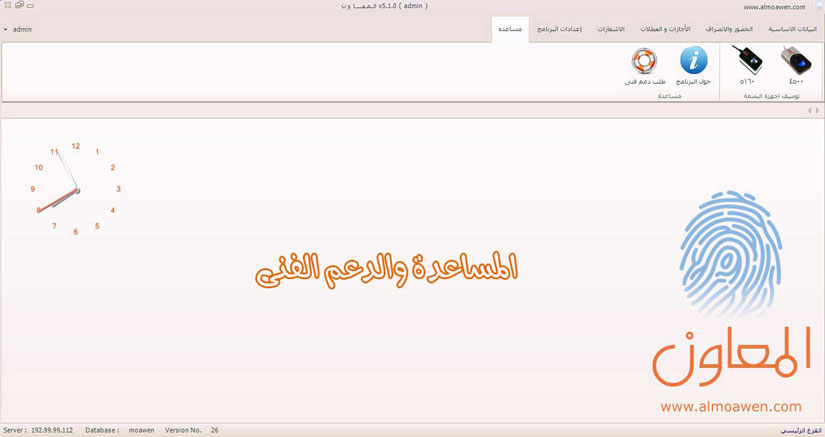Open the إعدادات البرنامج tab

pyautogui.click(x=559, y=29)
